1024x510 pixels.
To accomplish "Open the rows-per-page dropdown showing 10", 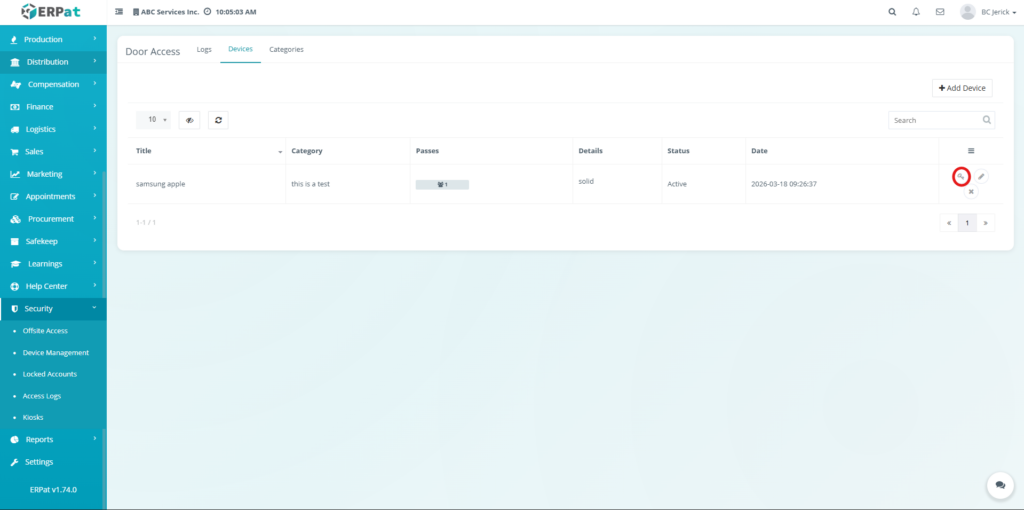I will click(x=153, y=120).
